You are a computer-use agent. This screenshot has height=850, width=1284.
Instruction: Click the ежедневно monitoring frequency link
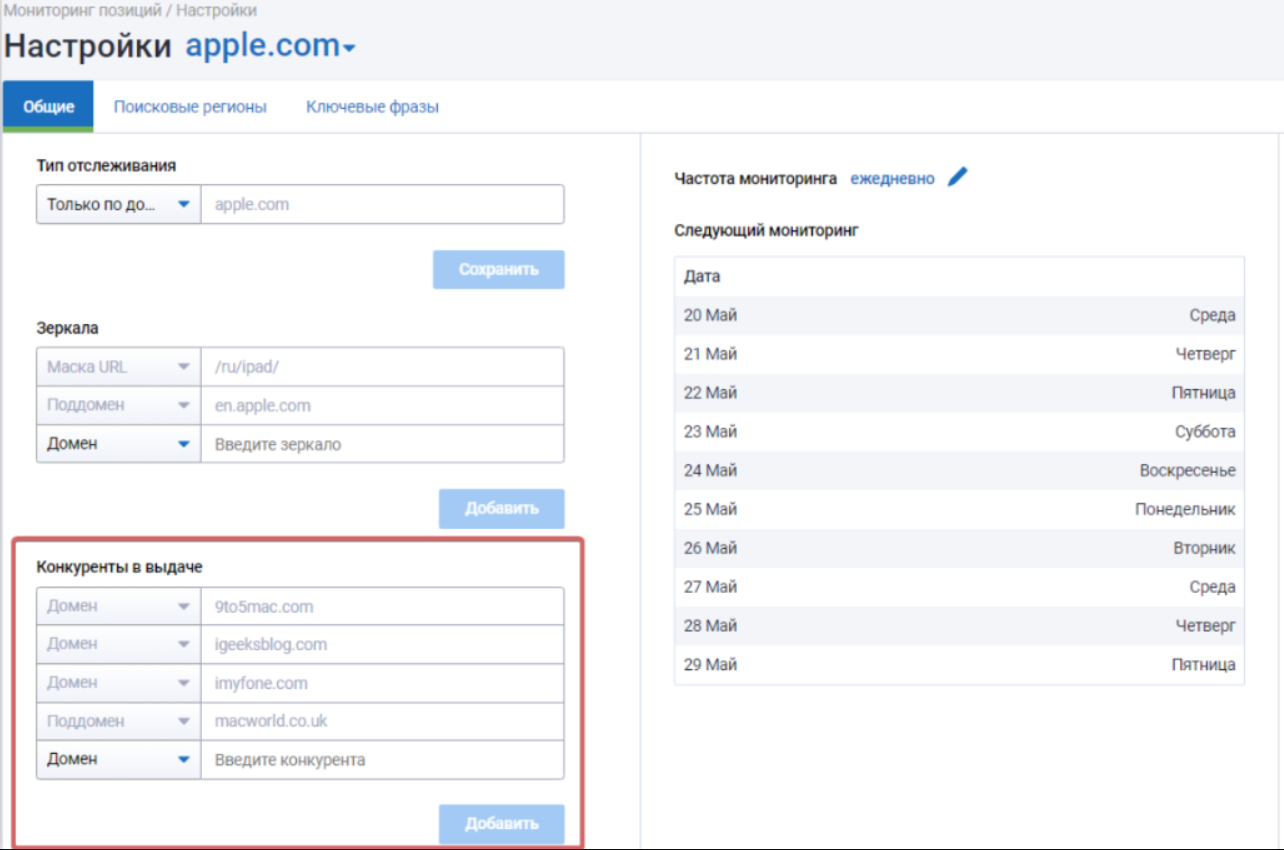coord(892,179)
